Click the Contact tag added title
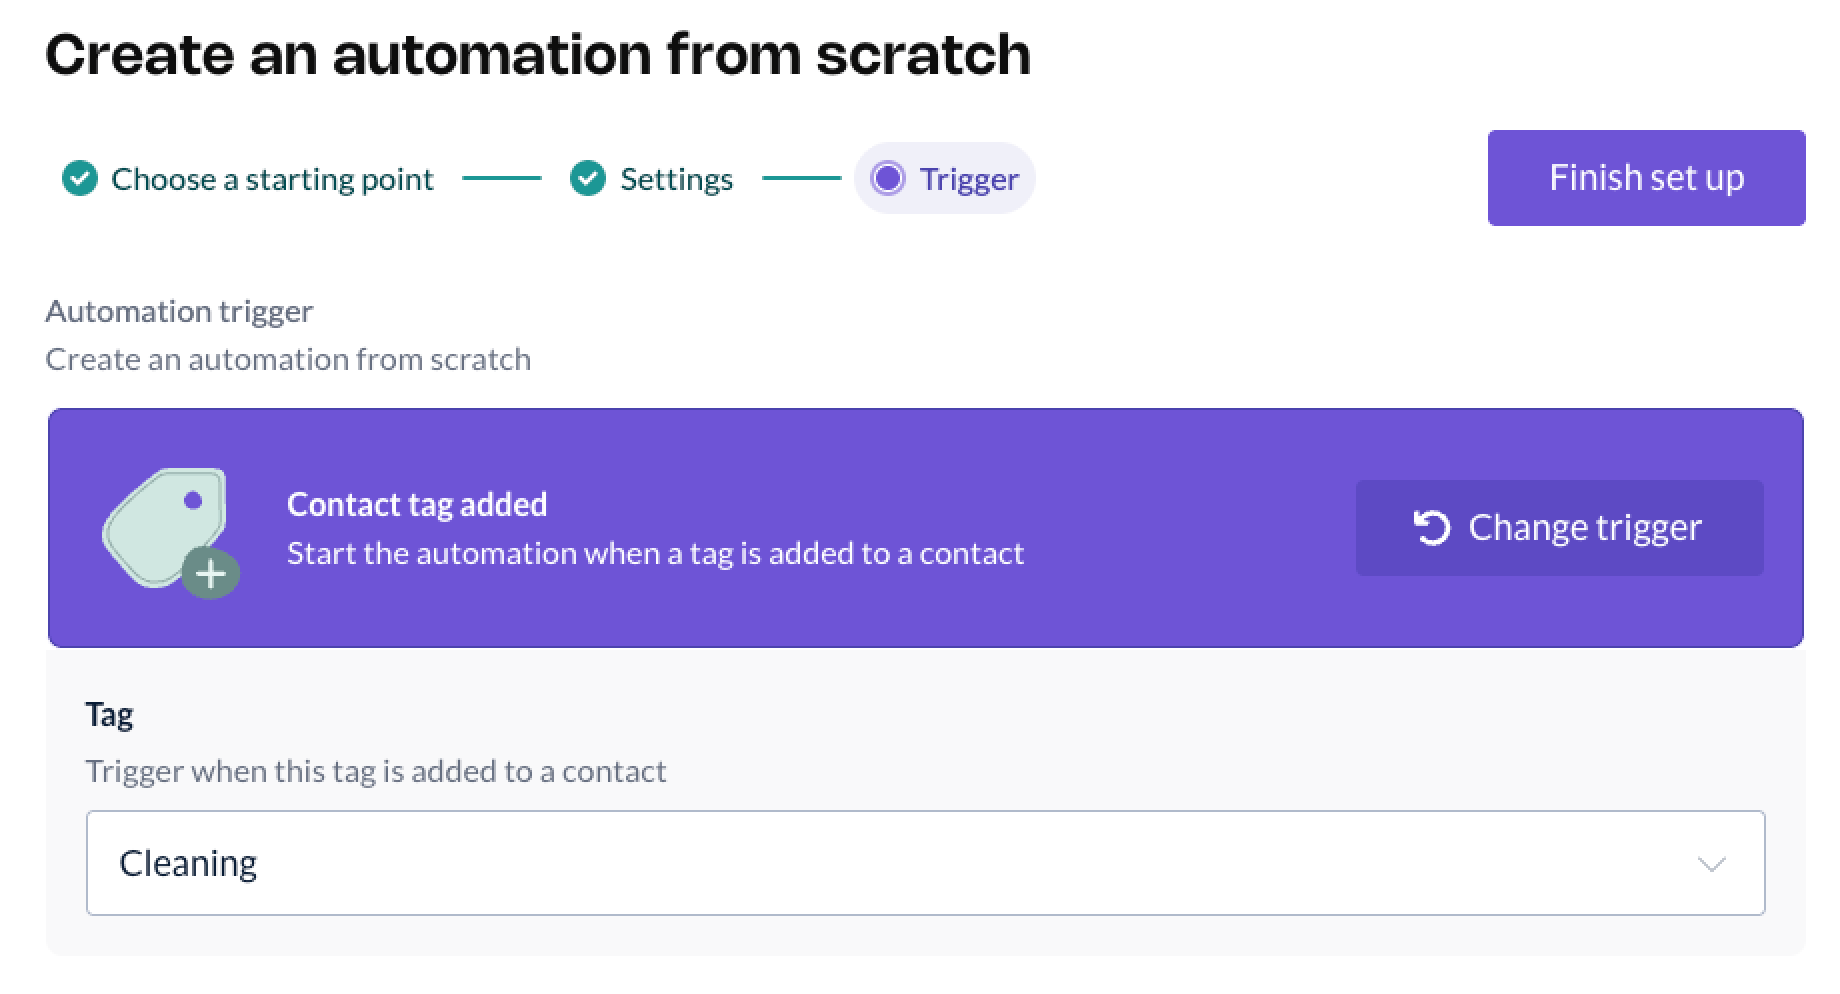This screenshot has height=994, width=1840. [x=417, y=504]
